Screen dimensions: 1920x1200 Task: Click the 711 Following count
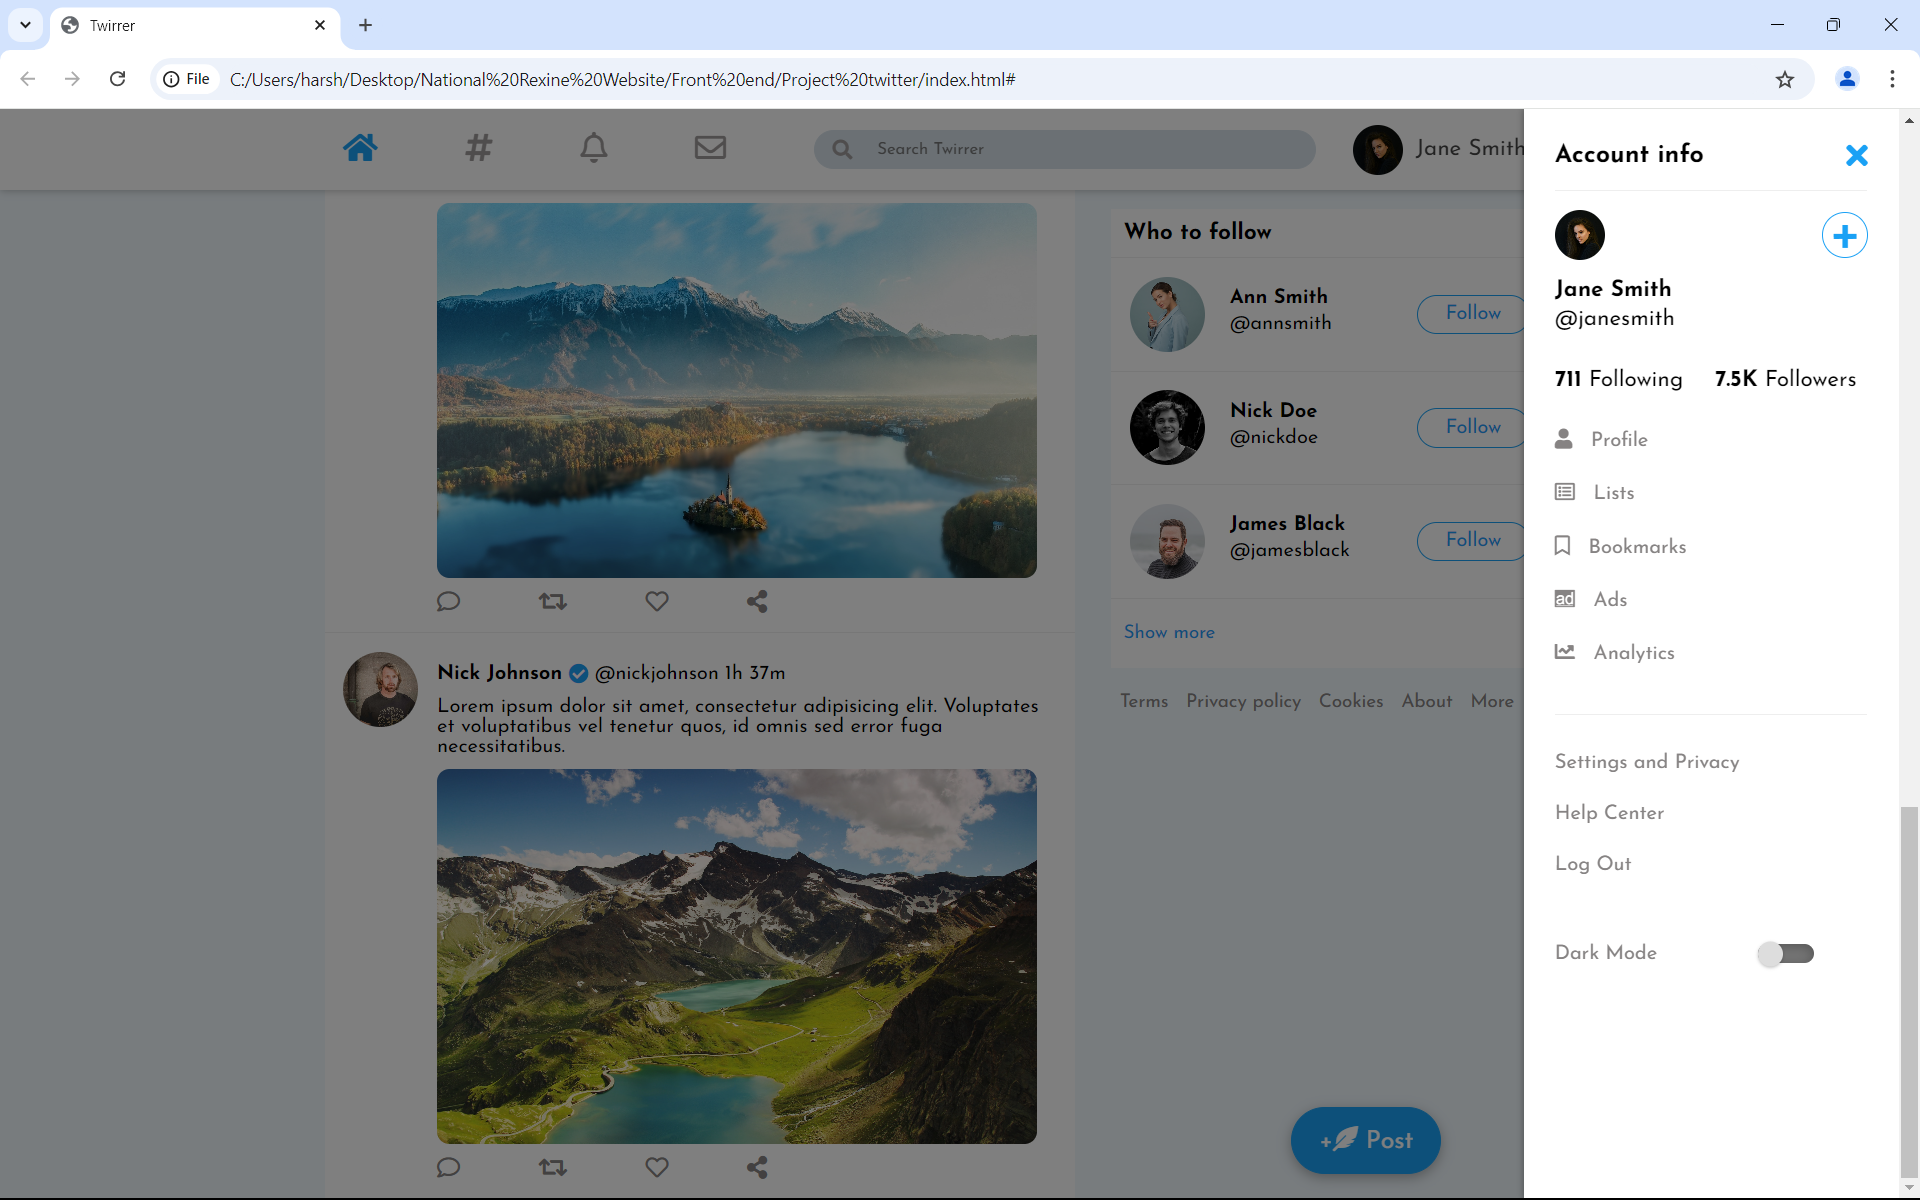[1618, 379]
